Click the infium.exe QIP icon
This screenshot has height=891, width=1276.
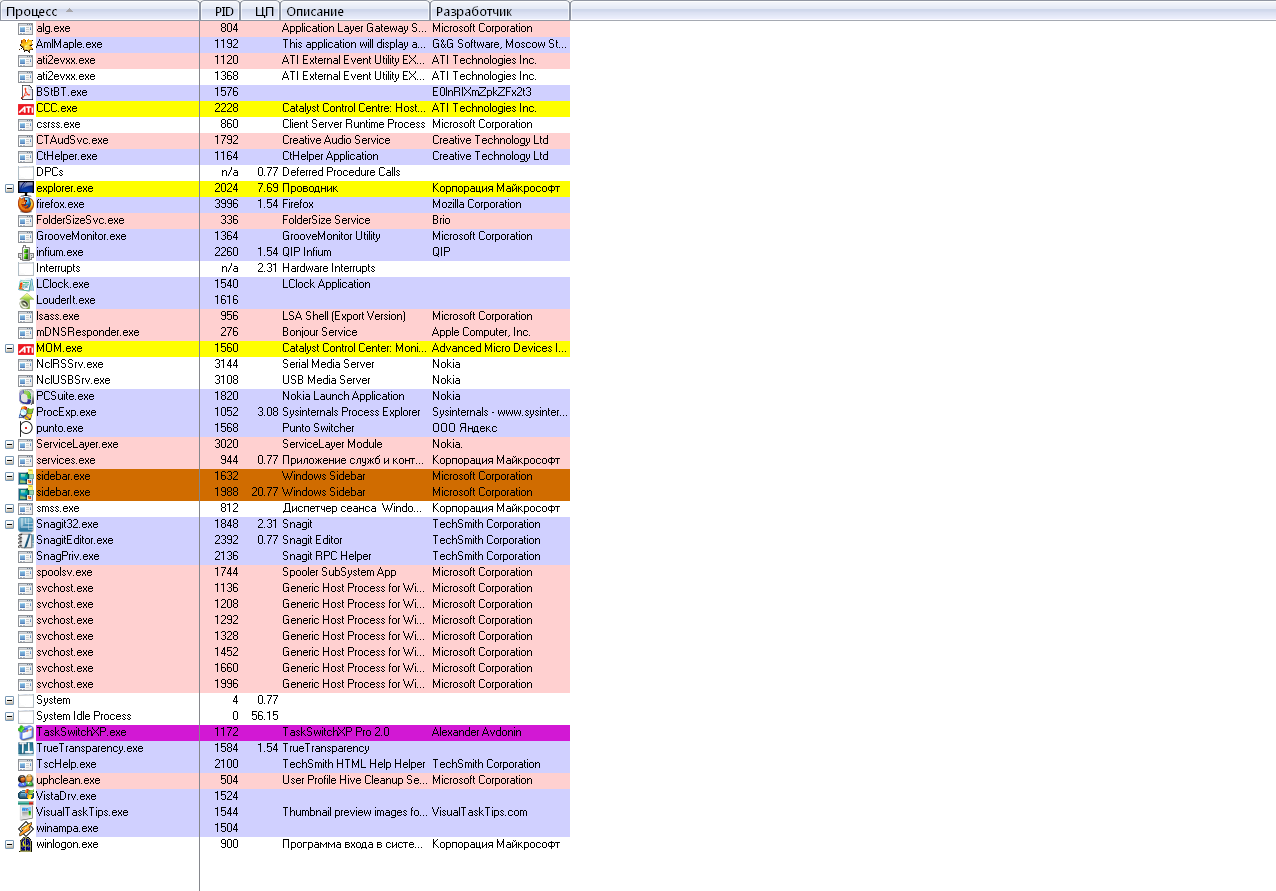tap(26, 252)
